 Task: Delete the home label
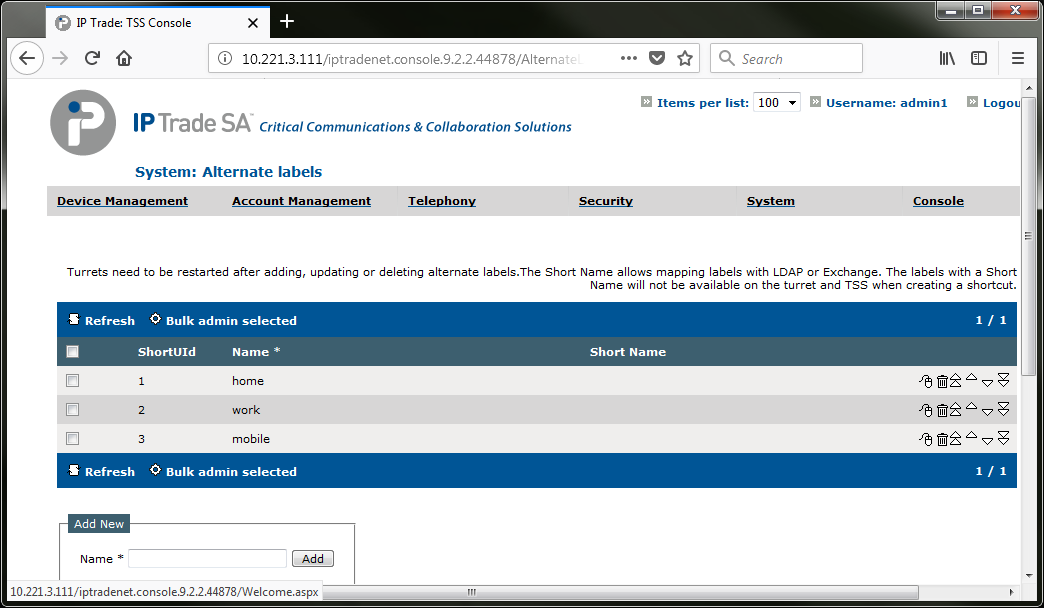942,381
